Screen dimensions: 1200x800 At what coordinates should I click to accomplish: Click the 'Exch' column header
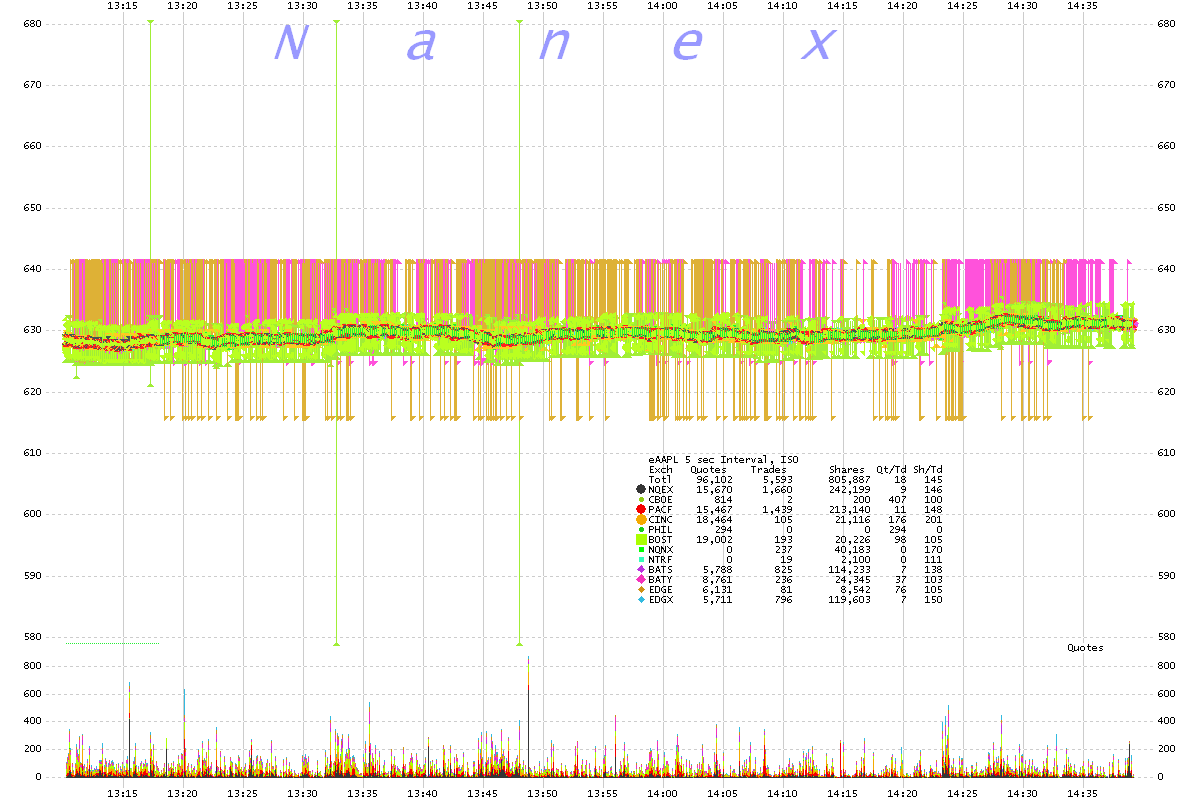pos(661,469)
